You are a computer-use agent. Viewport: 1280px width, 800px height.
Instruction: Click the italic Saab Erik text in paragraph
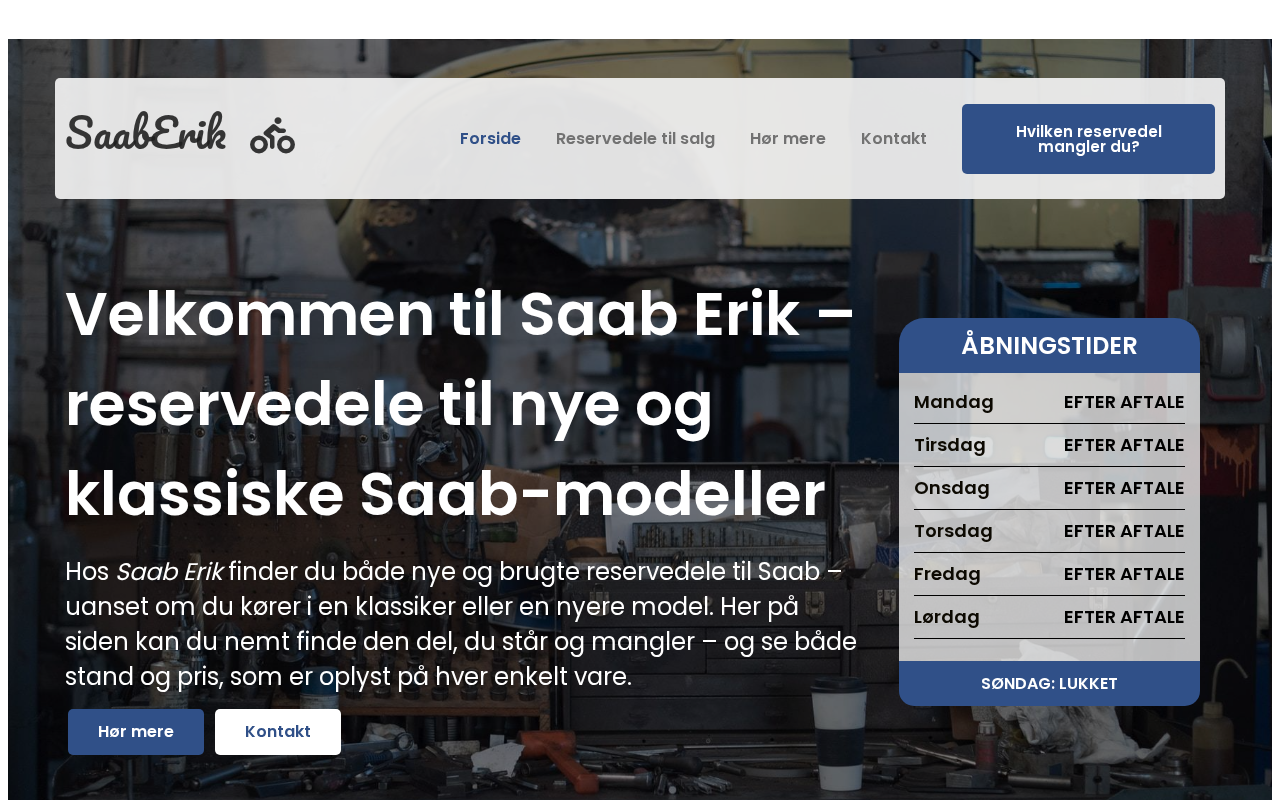click(169, 572)
